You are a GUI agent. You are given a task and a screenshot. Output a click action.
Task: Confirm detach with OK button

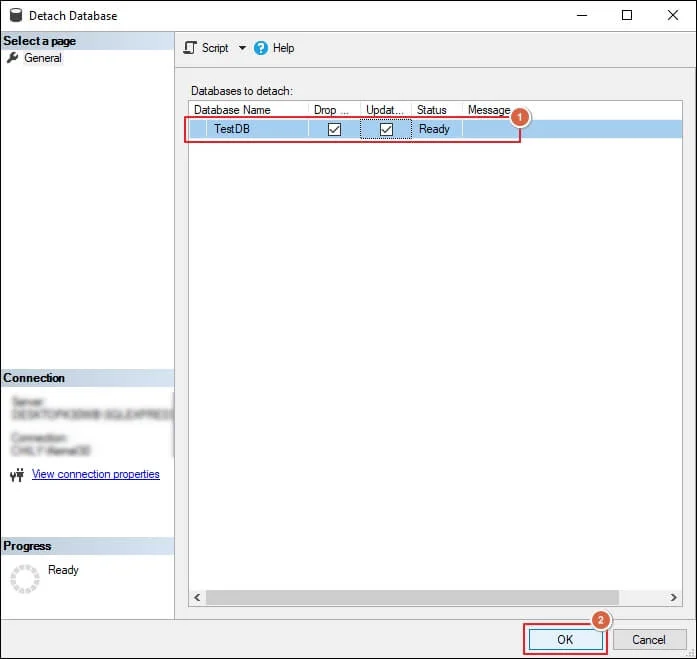pos(565,639)
